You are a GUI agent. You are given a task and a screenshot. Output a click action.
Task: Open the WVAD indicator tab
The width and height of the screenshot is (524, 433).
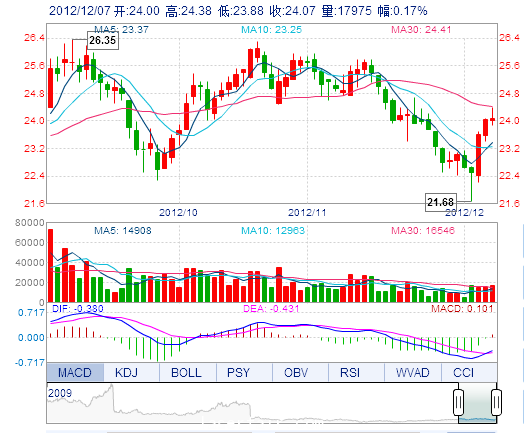click(413, 372)
